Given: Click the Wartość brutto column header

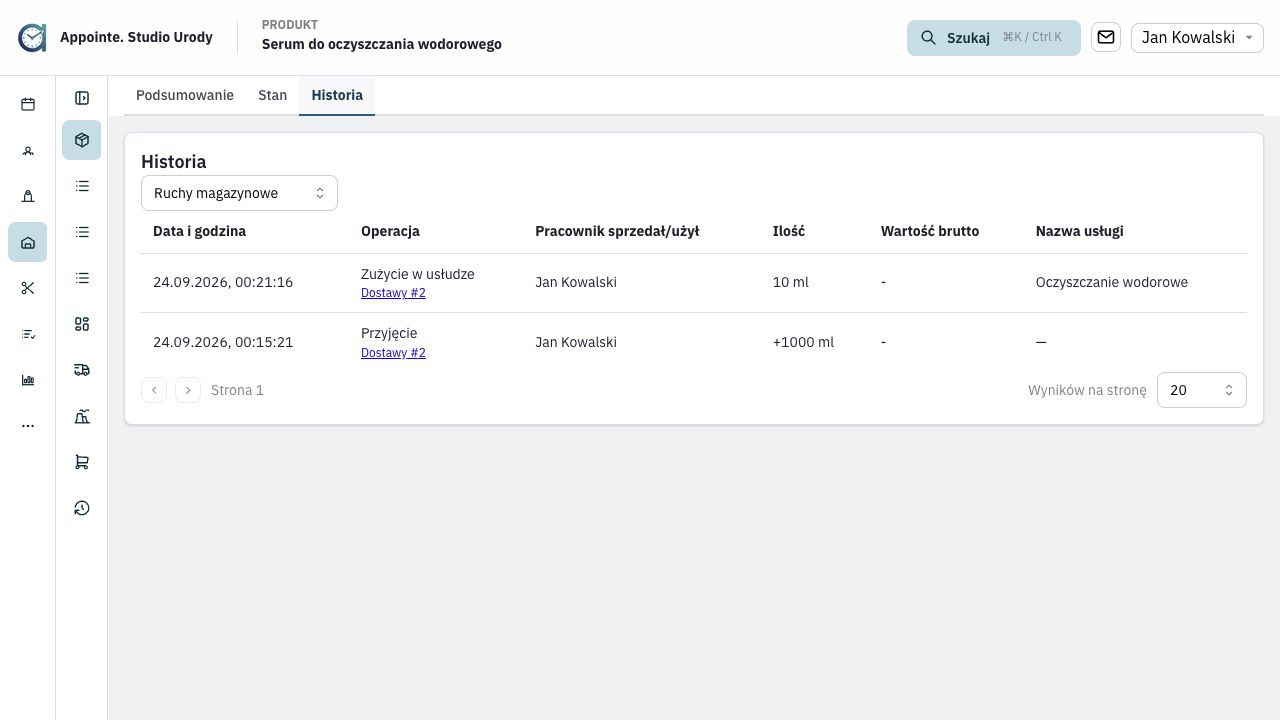Looking at the screenshot, I should tap(930, 231).
